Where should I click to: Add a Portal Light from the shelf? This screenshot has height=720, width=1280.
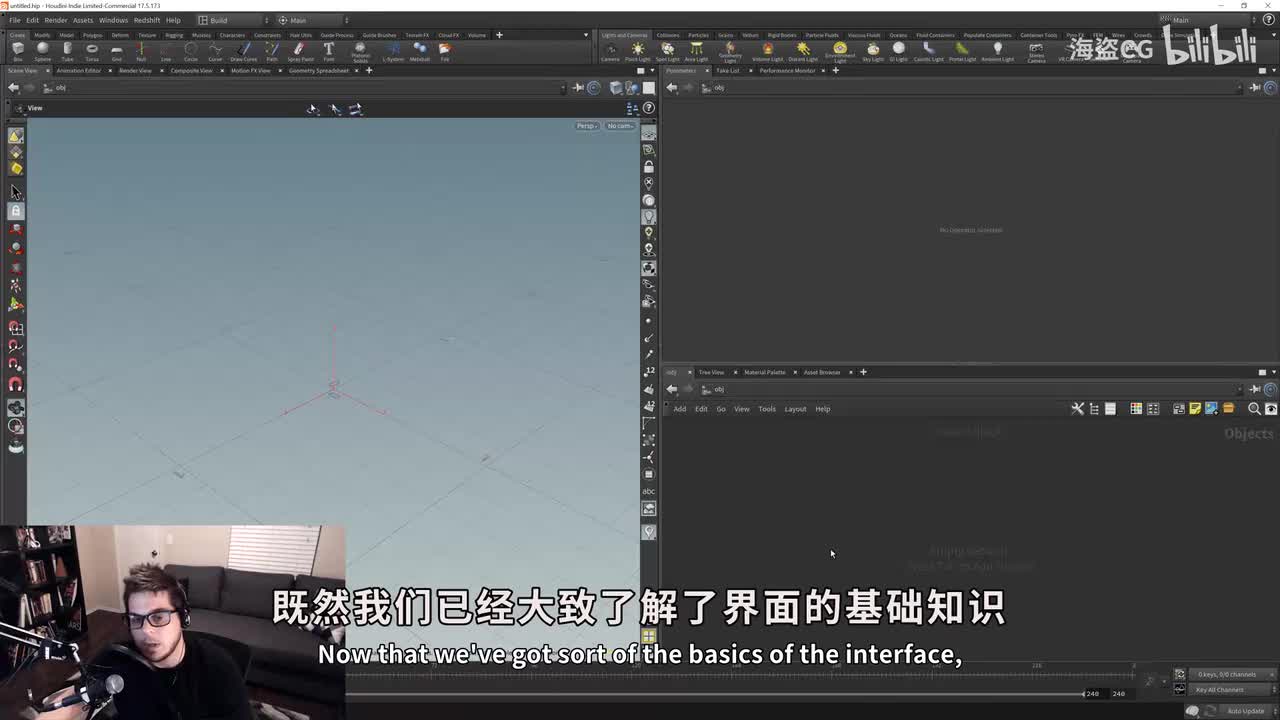click(x=962, y=51)
